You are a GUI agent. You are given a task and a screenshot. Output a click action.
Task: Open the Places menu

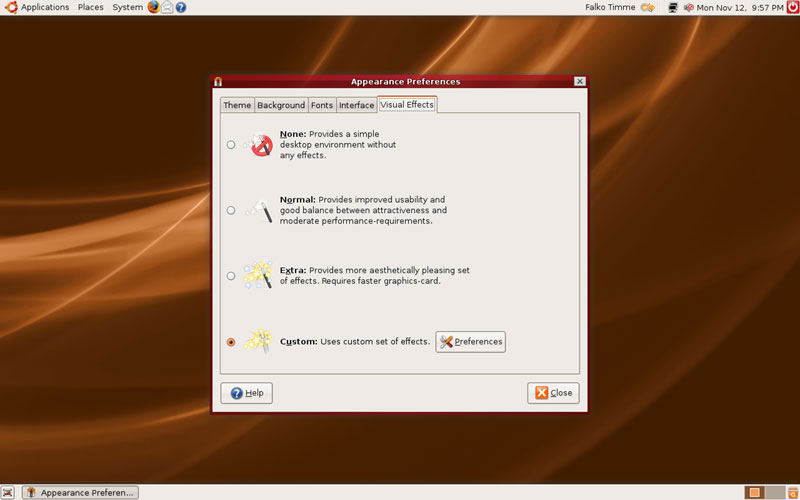(x=91, y=7)
